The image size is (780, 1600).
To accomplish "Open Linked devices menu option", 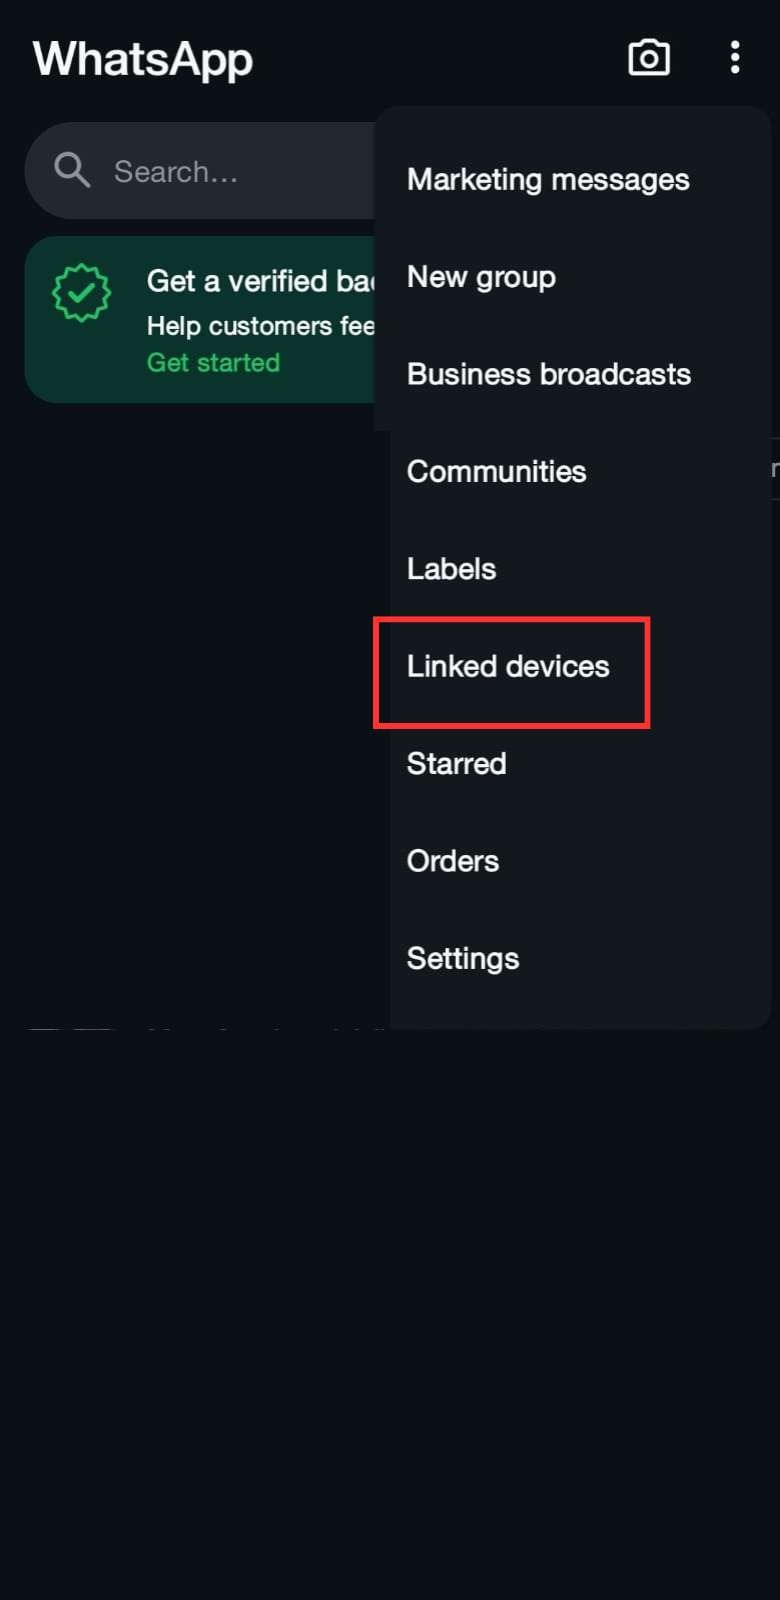I will (508, 667).
